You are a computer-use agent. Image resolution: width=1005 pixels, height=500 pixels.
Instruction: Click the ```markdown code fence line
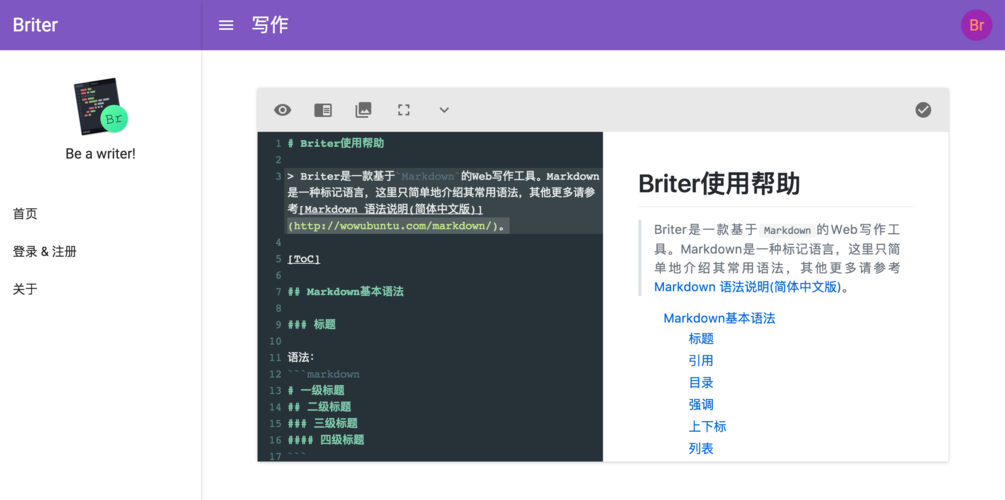pyautogui.click(x=324, y=374)
